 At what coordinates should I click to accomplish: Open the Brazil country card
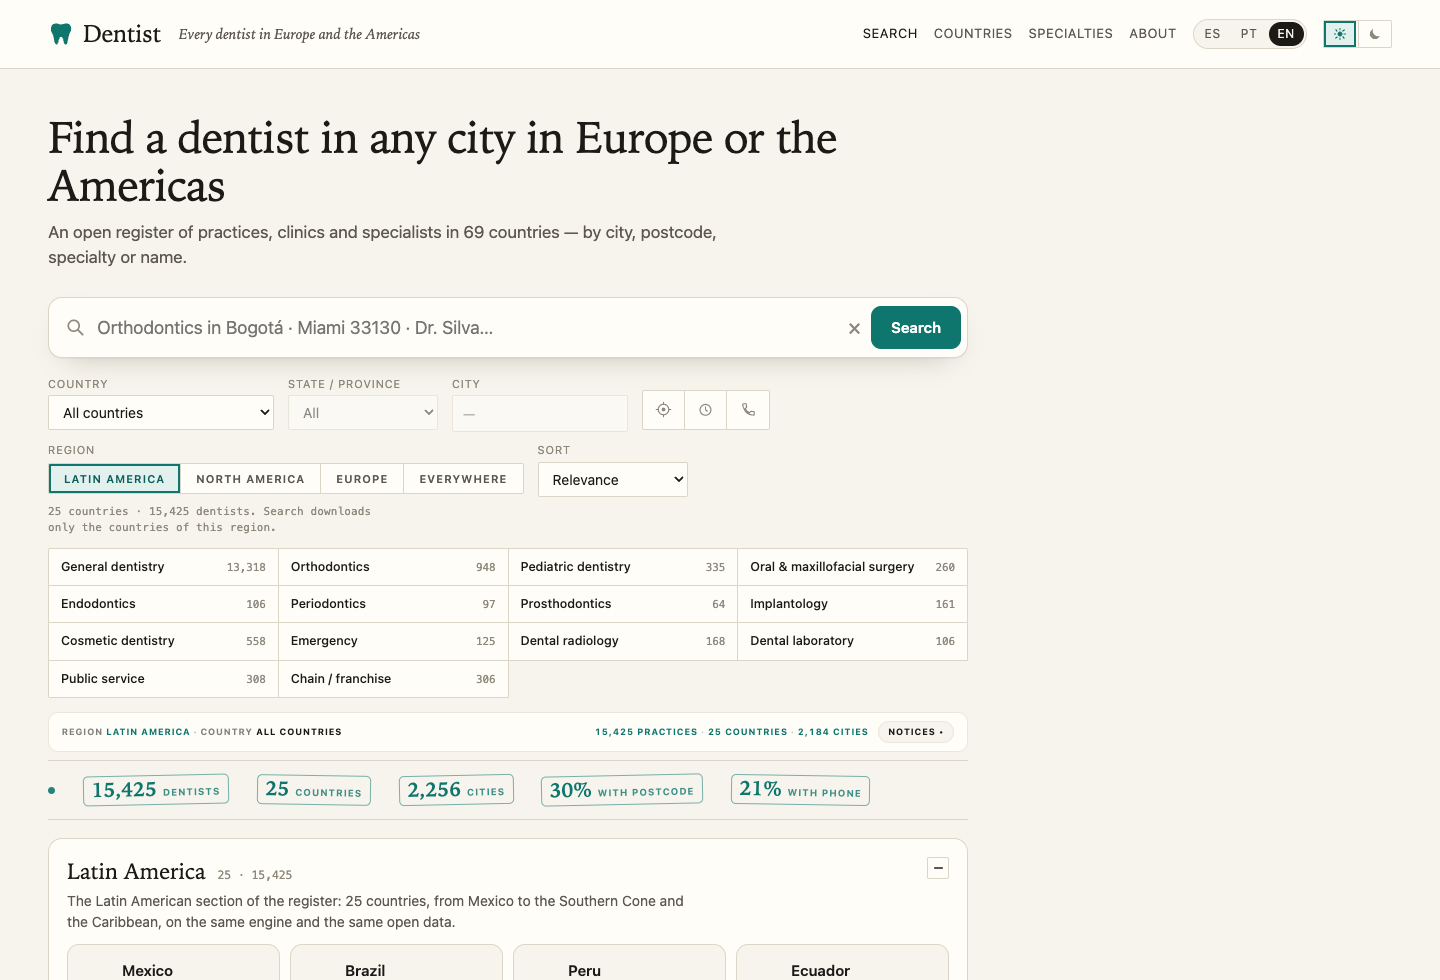tap(396, 963)
